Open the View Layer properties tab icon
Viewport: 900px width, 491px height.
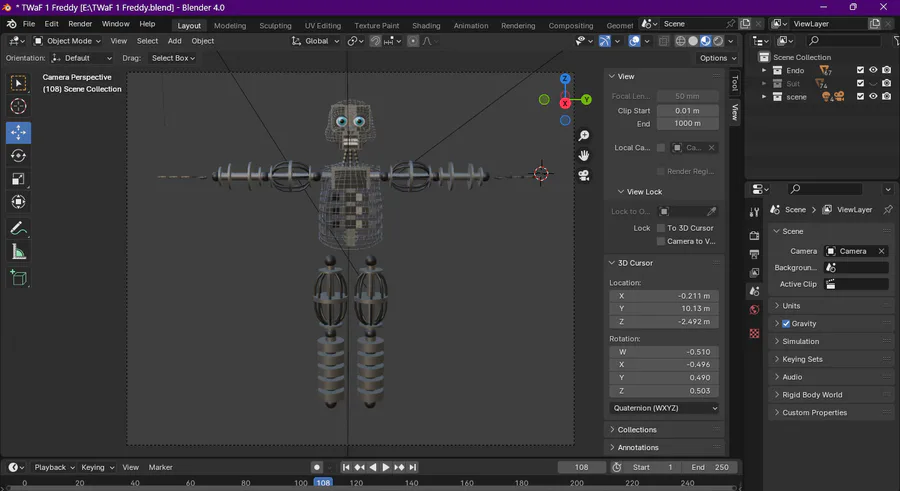click(754, 272)
